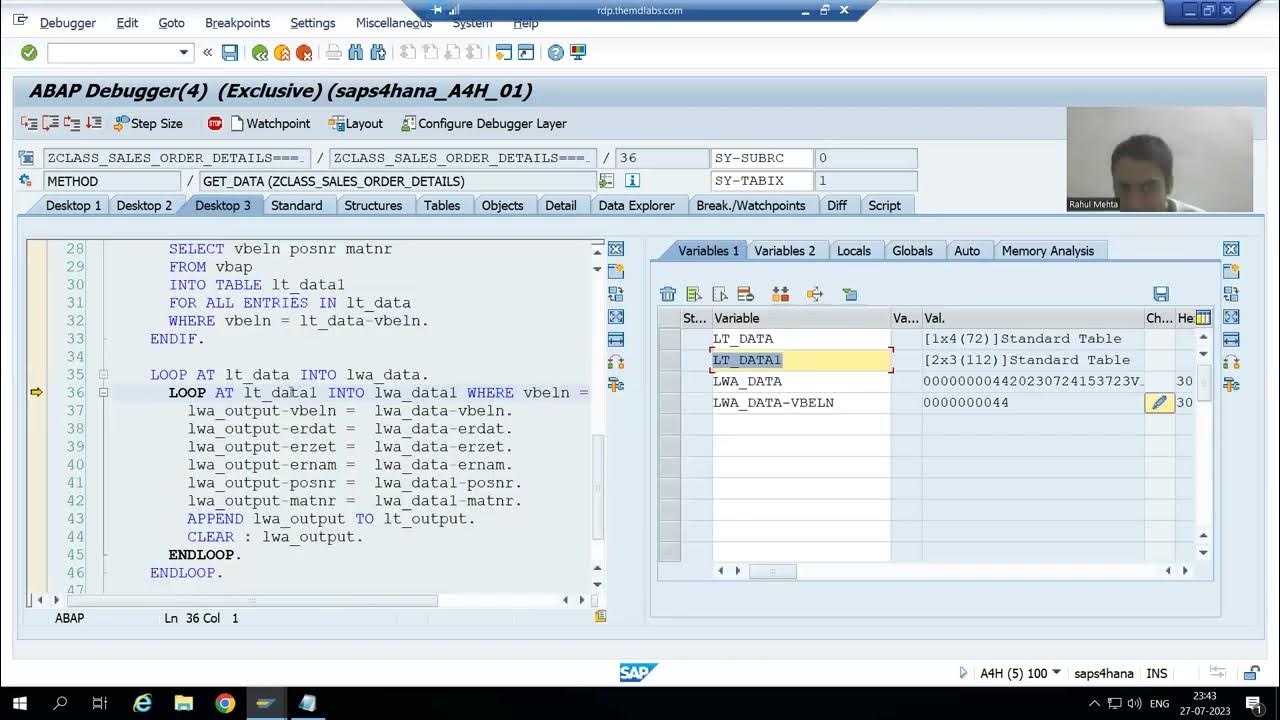Click the close tool icon right of variables panel

[1231, 249]
